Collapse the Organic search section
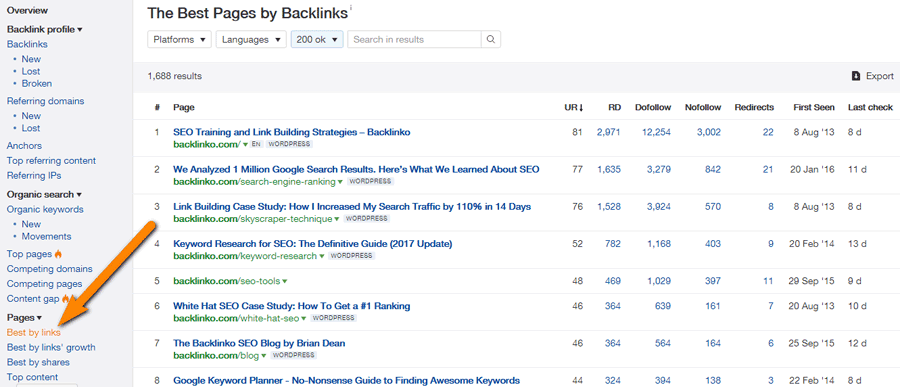This screenshot has height=387, width=900. 44,195
